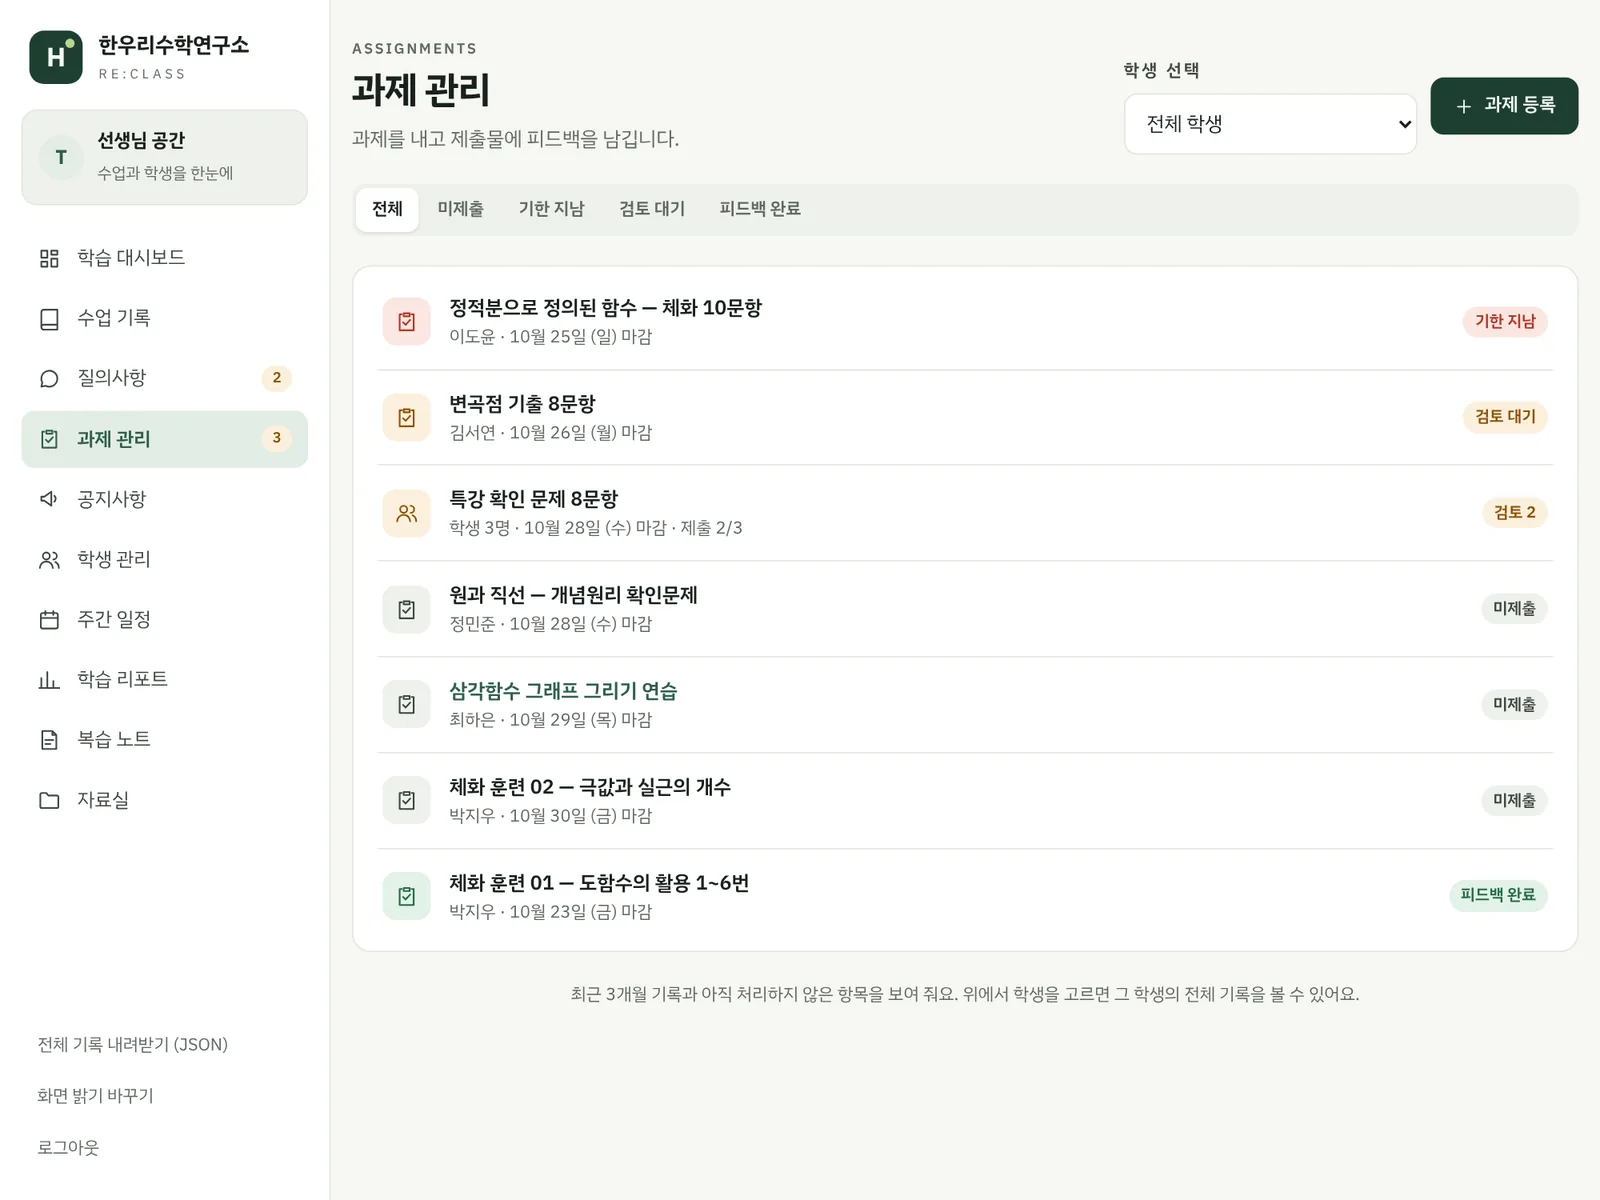Open 학습 대시보드 grid icon
Image resolution: width=1600 pixels, height=1200 pixels.
(x=49, y=258)
